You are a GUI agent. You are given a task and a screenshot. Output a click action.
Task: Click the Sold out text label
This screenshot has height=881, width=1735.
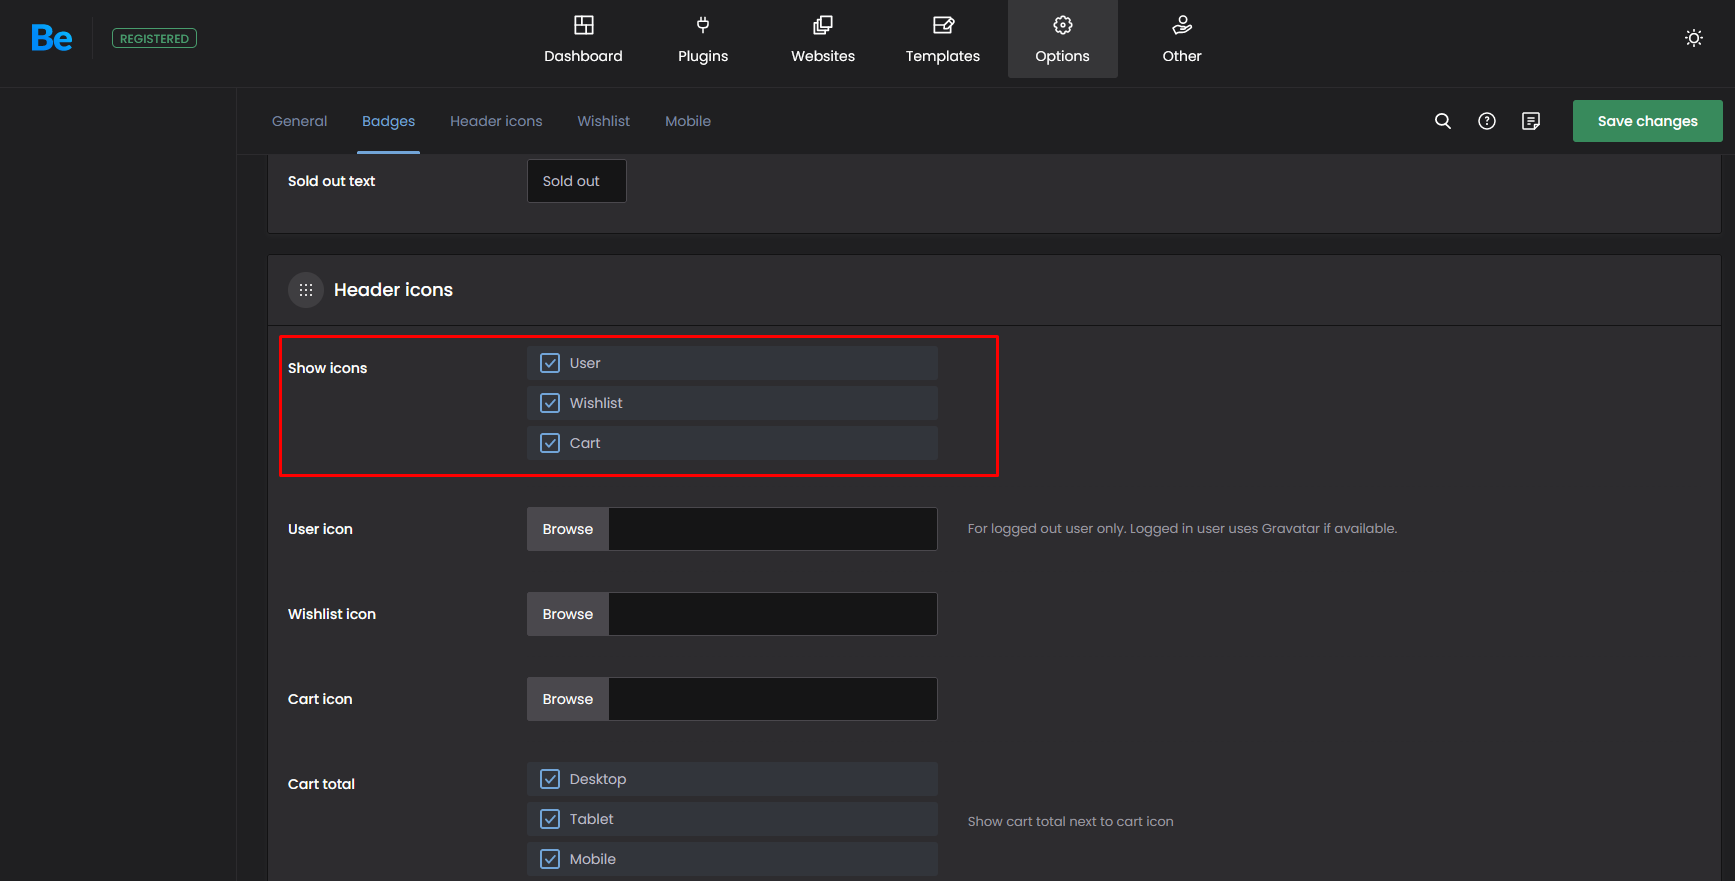coord(331,181)
